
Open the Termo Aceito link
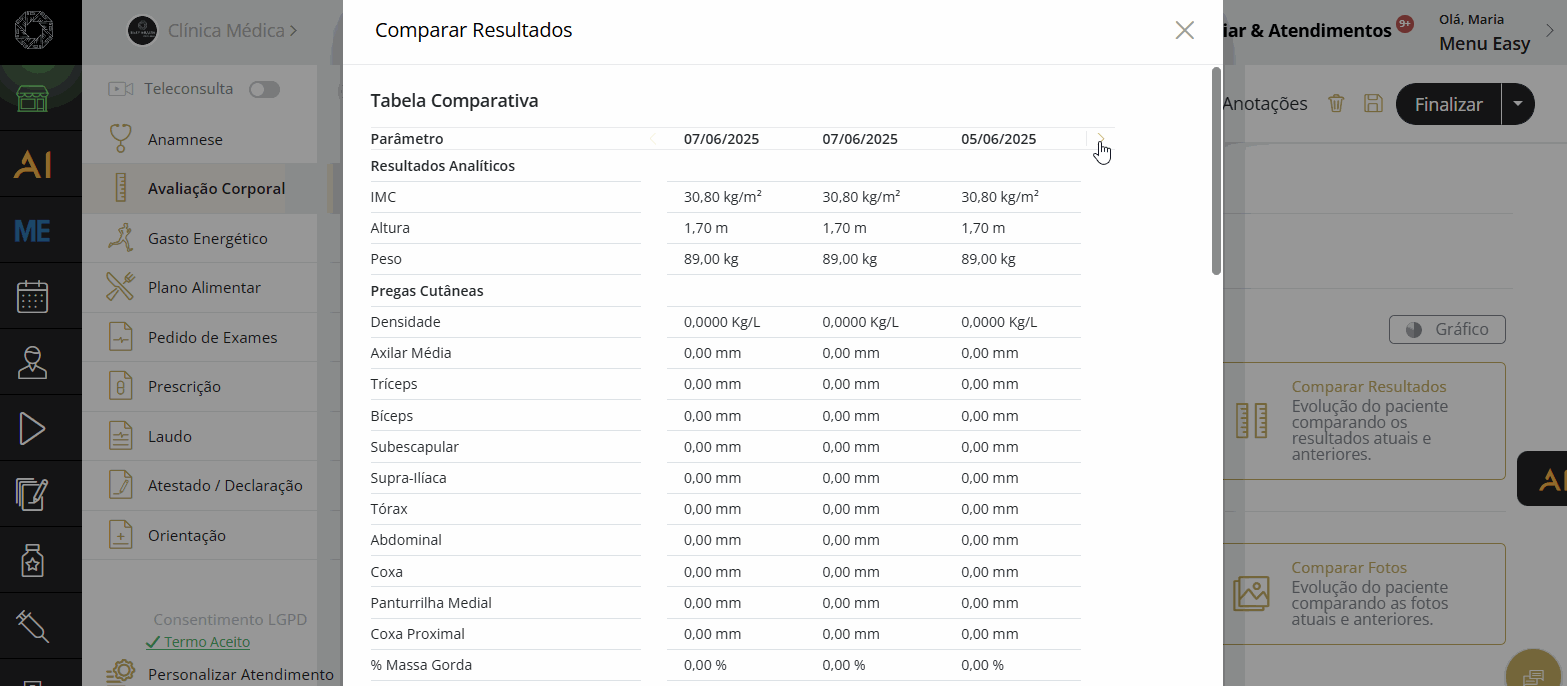coord(206,642)
